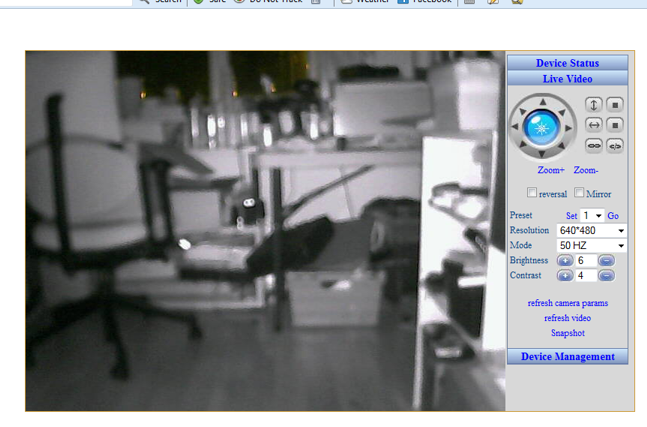The height and width of the screenshot is (427, 647).
Task: Click the Brightness value field showing 6
Action: pos(586,261)
